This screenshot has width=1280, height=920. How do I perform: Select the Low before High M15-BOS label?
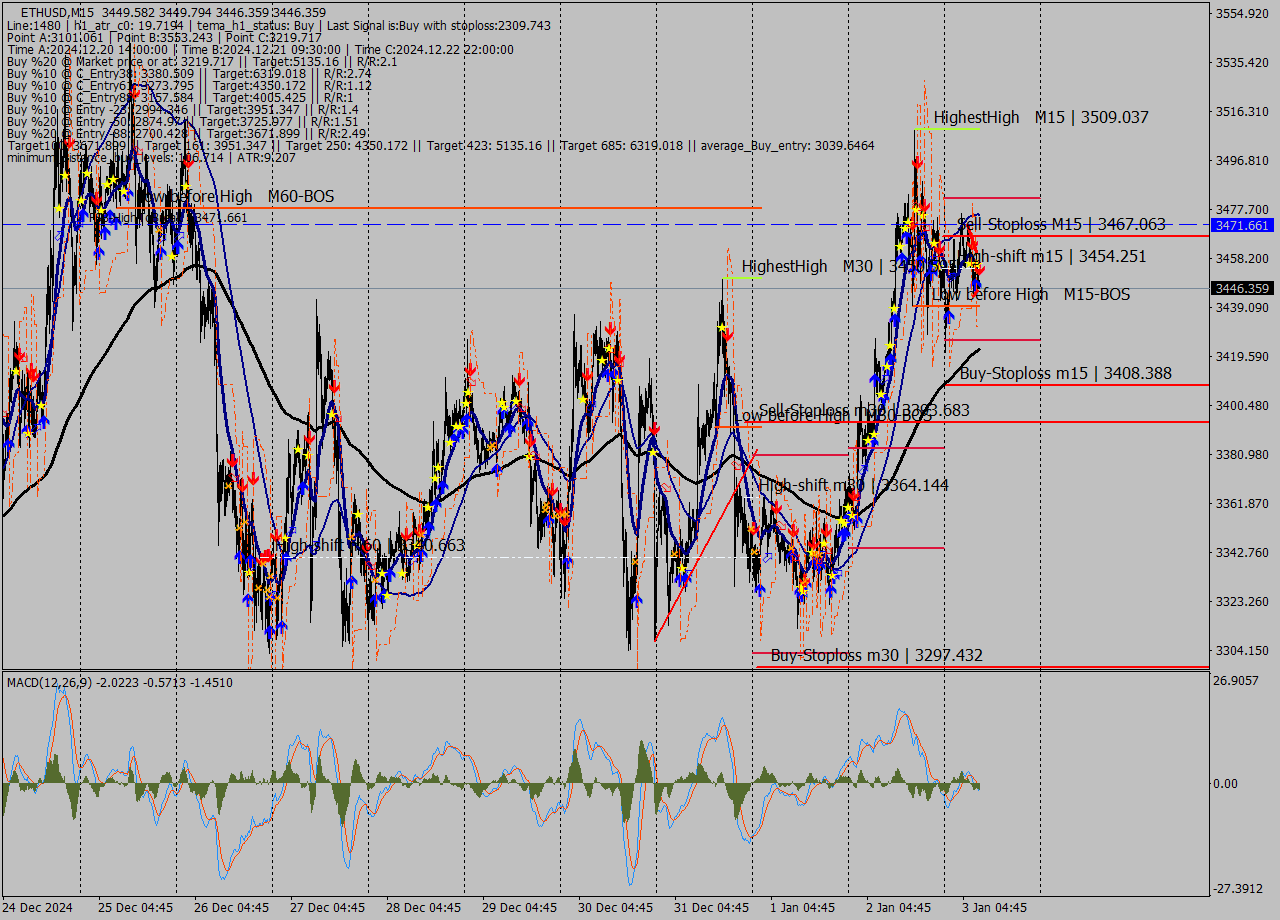1031,294
